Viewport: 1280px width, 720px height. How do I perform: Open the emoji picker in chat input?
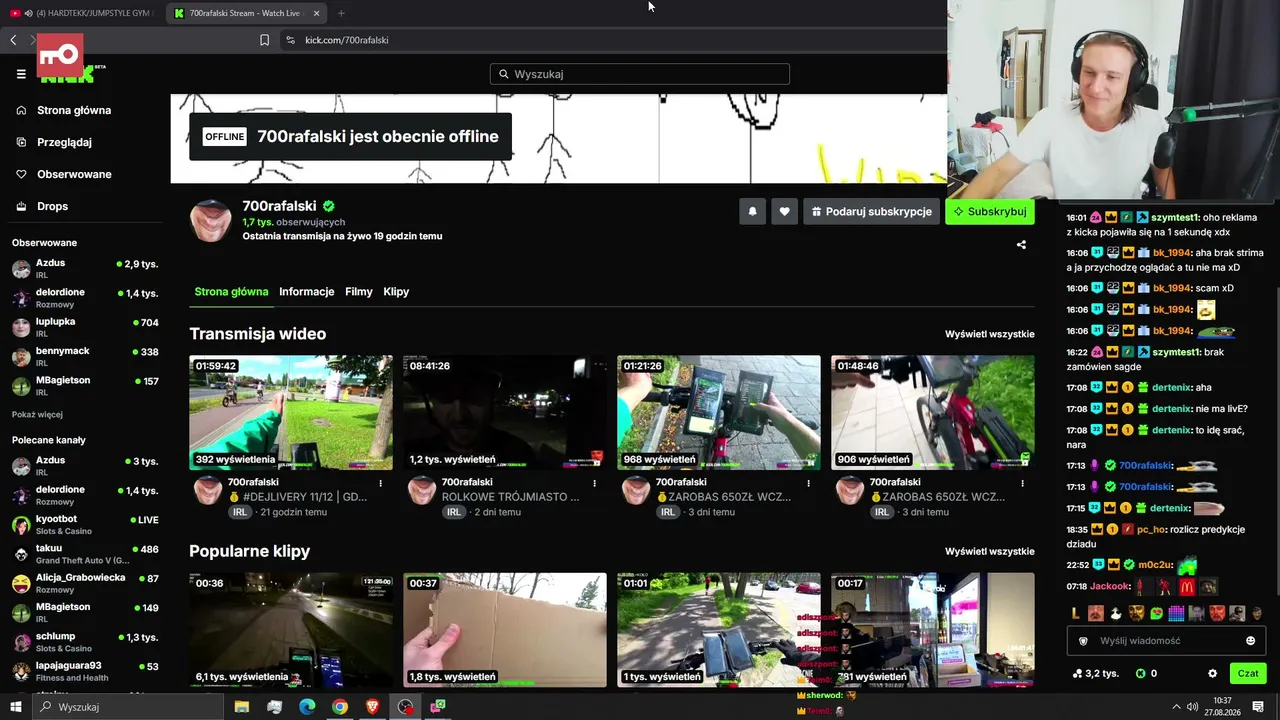coord(1250,641)
